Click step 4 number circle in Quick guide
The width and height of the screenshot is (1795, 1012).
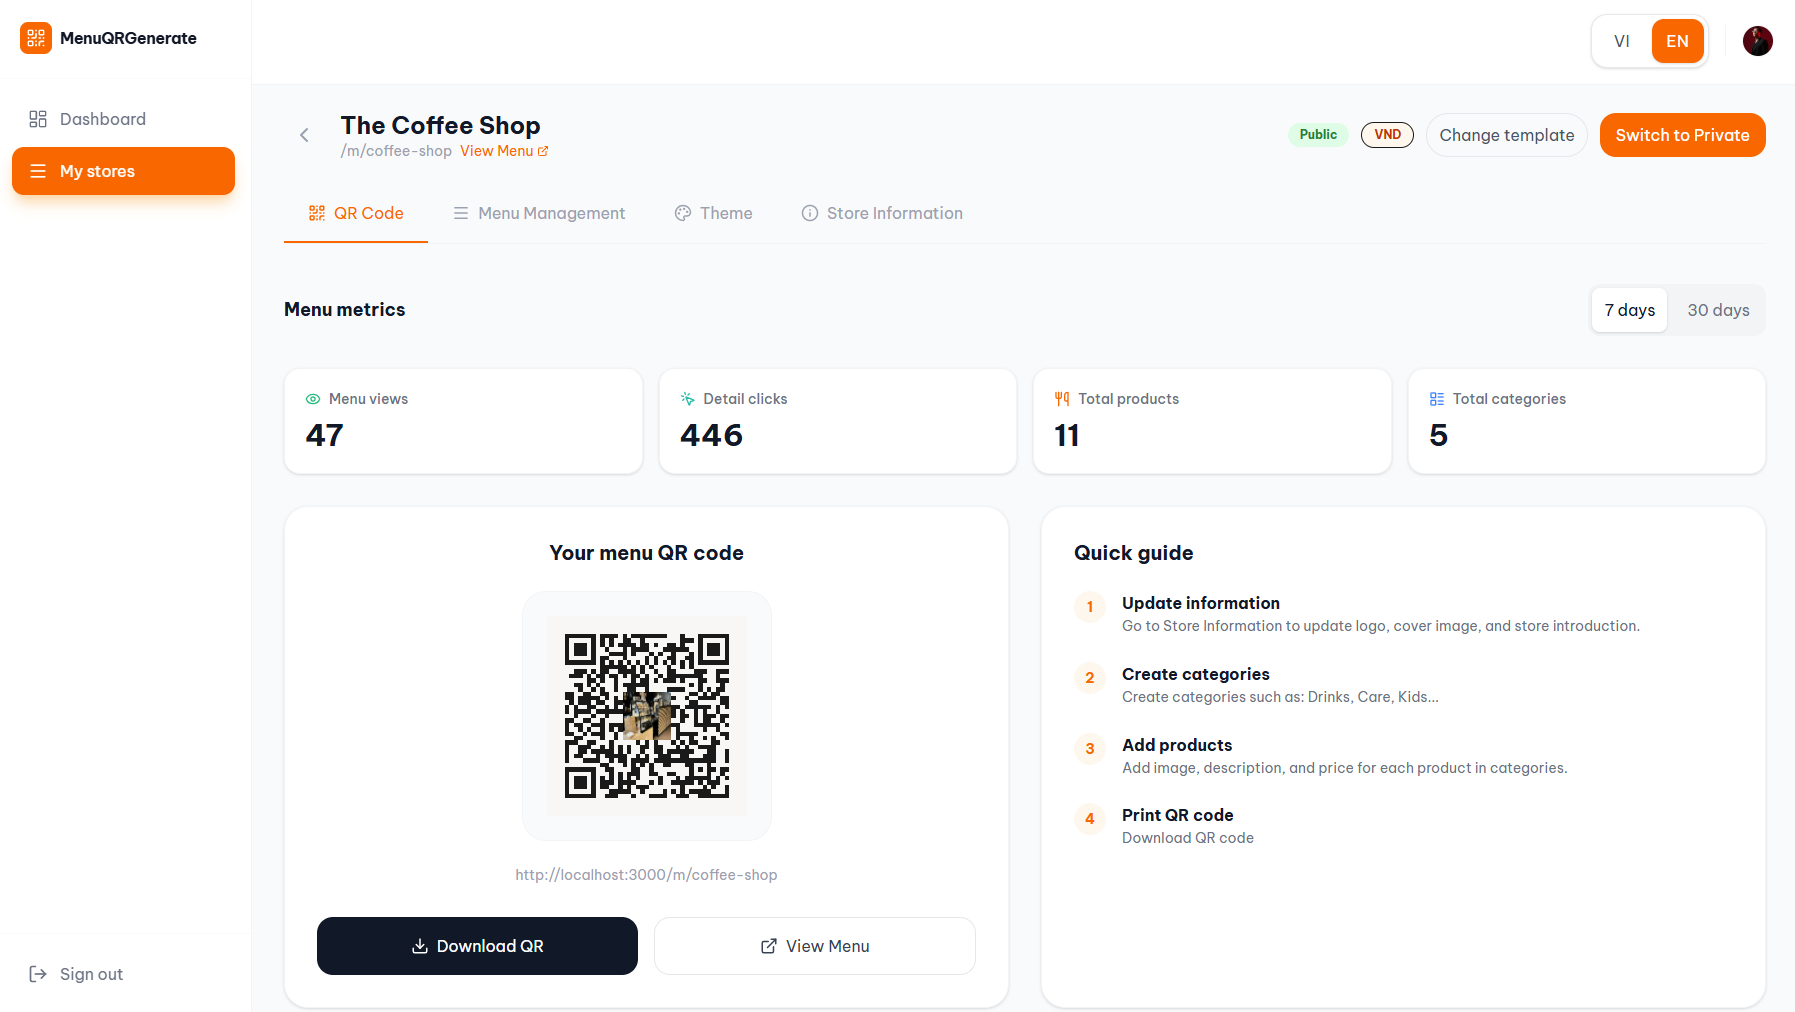(x=1090, y=819)
